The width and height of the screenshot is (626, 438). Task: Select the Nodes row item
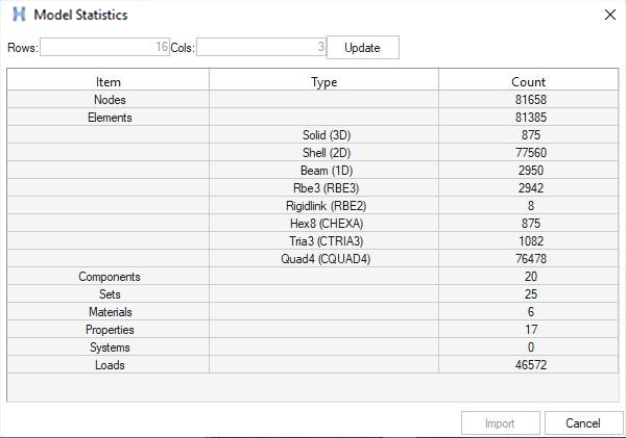(x=108, y=100)
